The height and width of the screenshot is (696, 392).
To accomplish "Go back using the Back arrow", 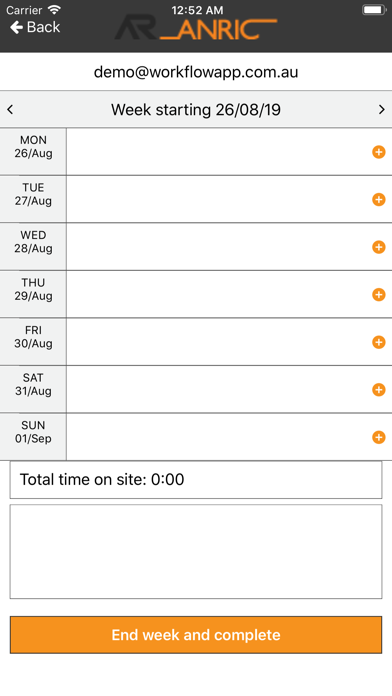I will point(35,27).
